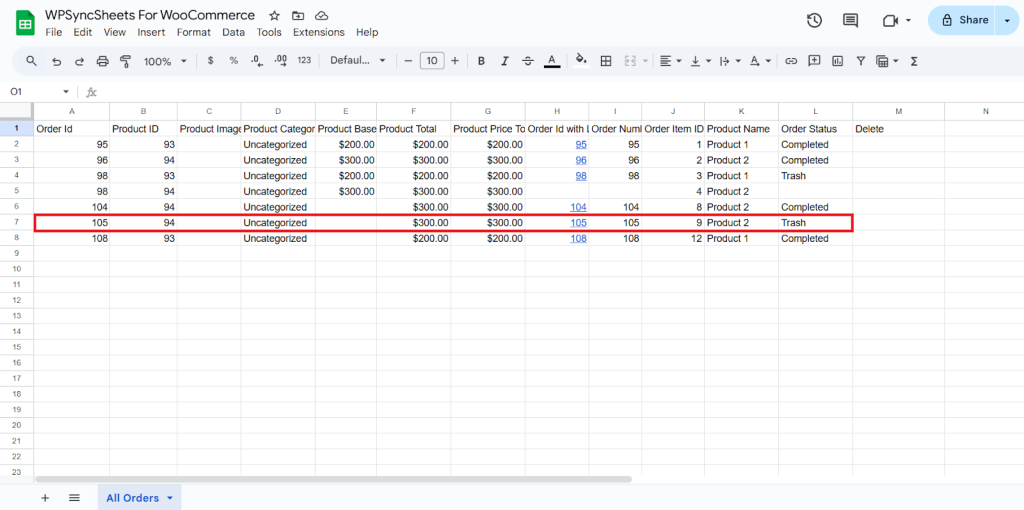Click the merge cells icon

(630, 61)
